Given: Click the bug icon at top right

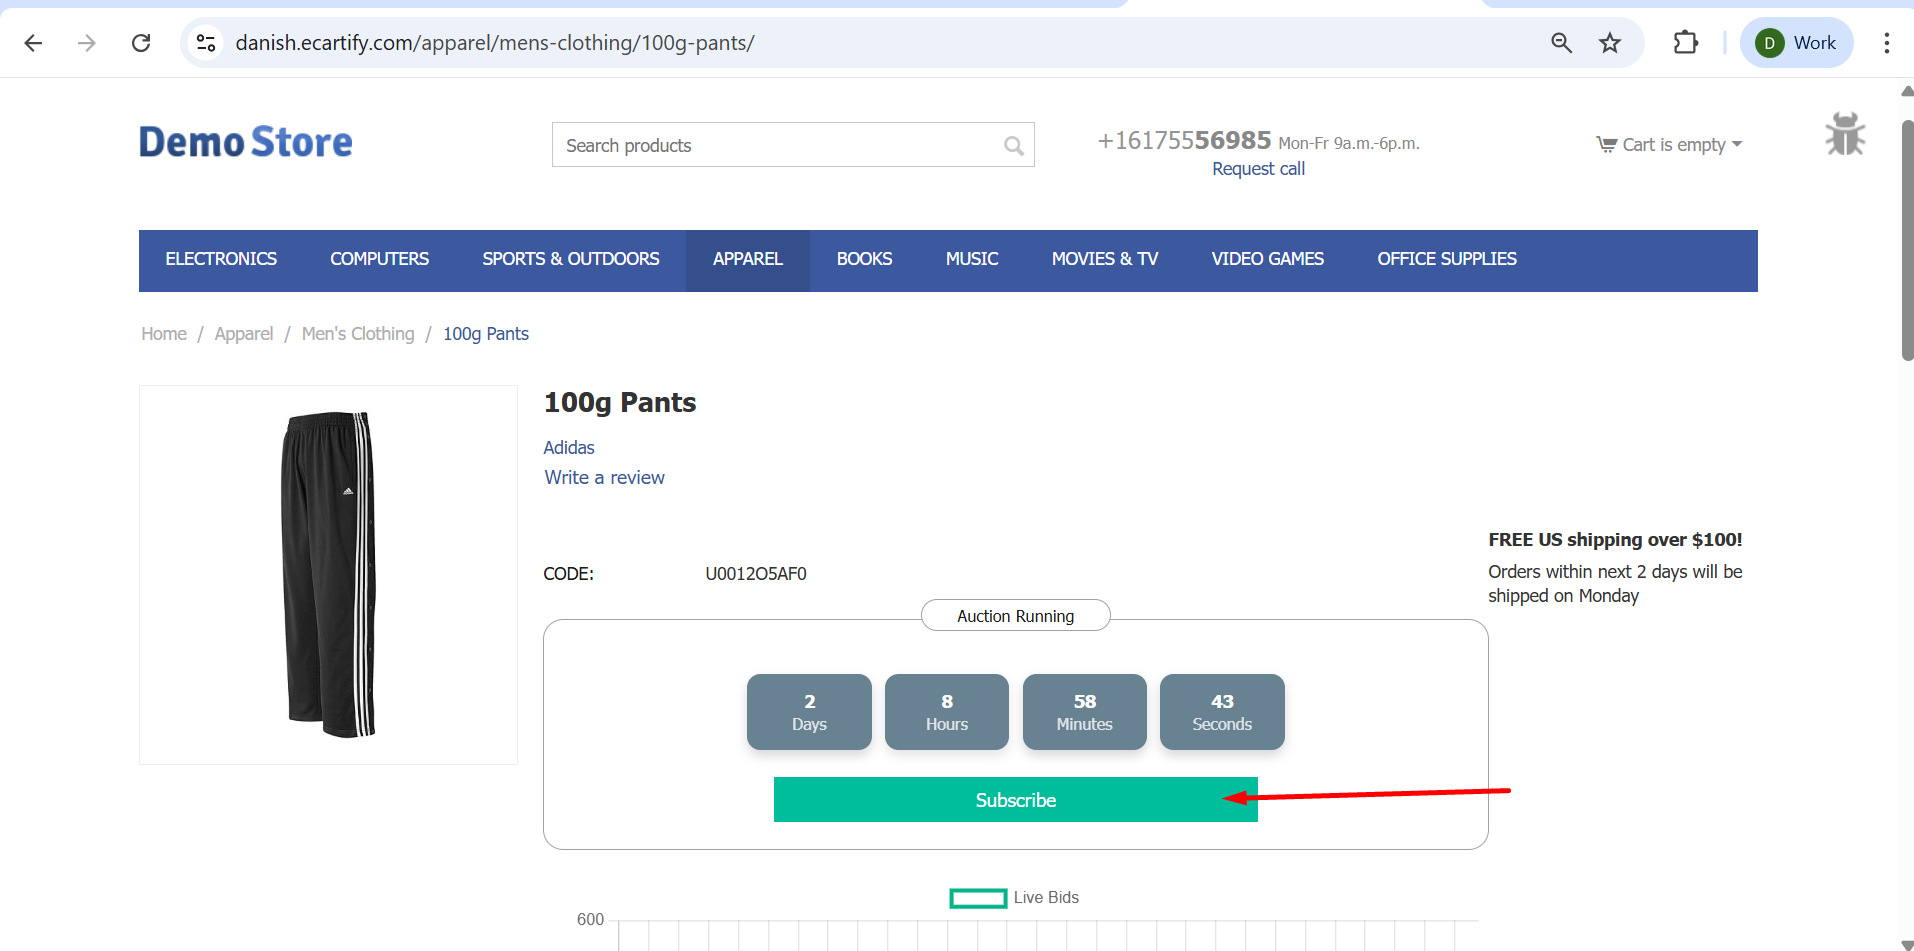Looking at the screenshot, I should 1844,134.
